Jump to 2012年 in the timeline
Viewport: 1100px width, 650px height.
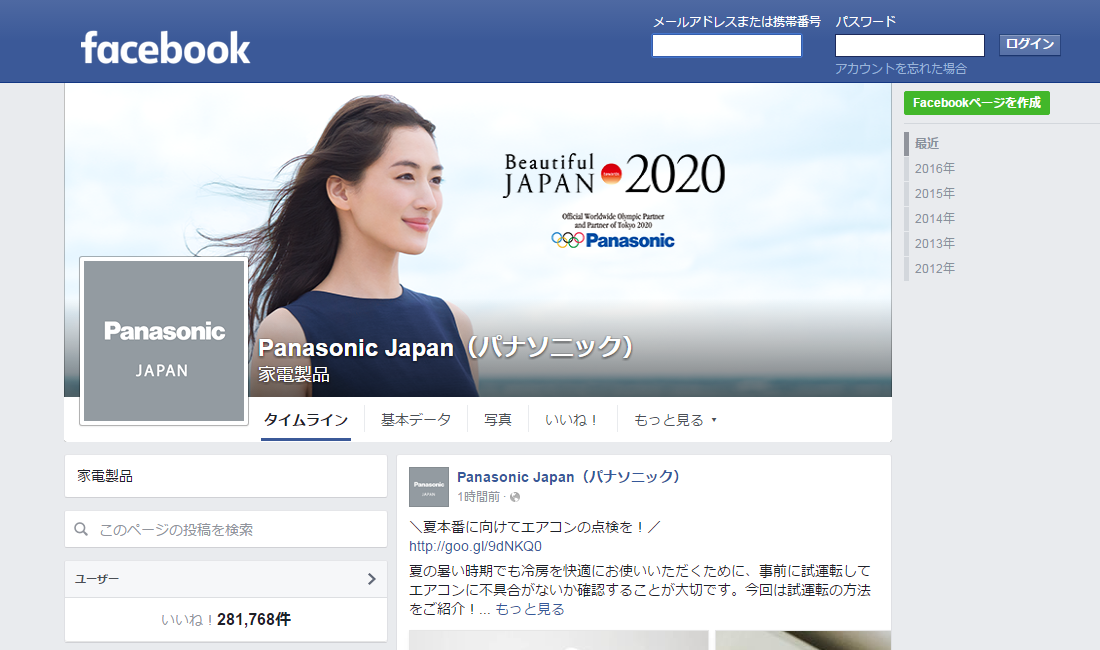(x=934, y=269)
